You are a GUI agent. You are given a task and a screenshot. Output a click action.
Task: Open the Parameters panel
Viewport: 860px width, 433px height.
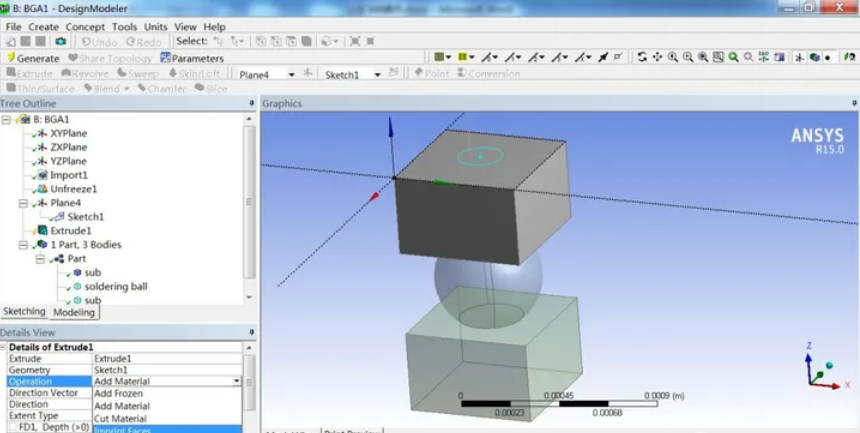[x=191, y=58]
